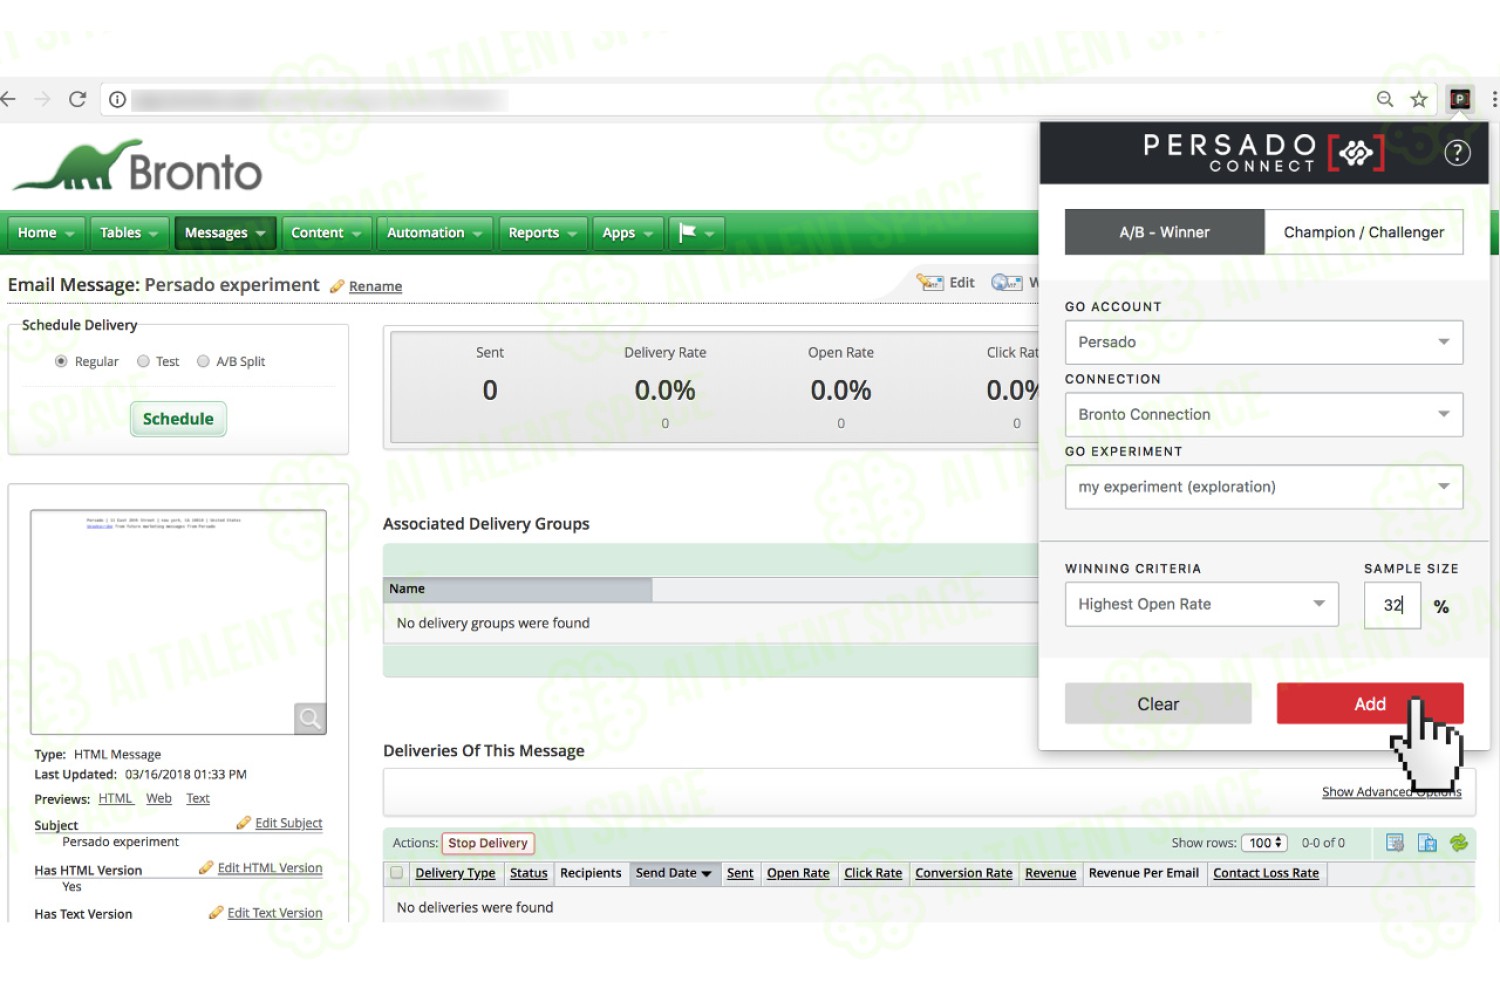Switch to Champion / Challenger tab

[x=1364, y=232]
